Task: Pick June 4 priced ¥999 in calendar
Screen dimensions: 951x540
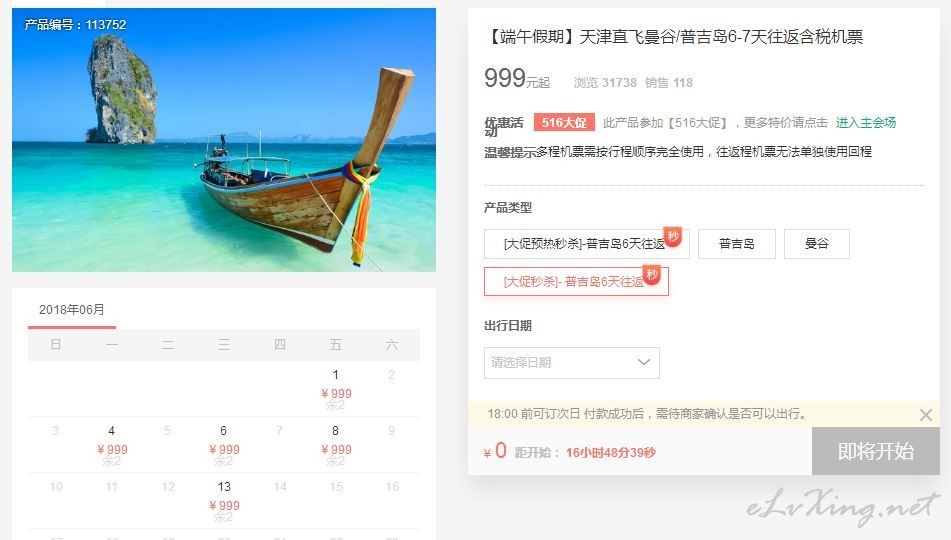Action: (x=112, y=444)
